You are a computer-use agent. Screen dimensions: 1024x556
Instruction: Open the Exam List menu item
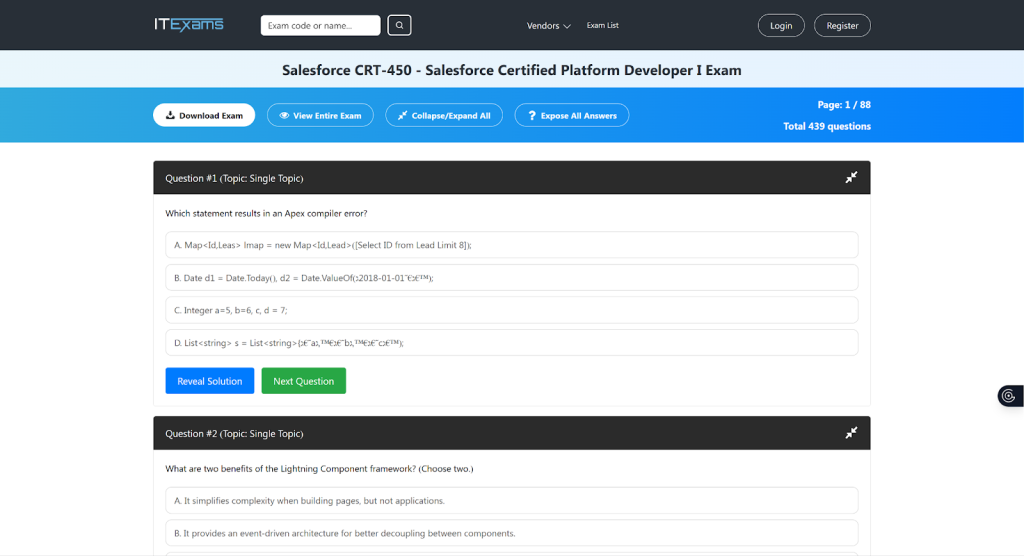[x=602, y=25]
